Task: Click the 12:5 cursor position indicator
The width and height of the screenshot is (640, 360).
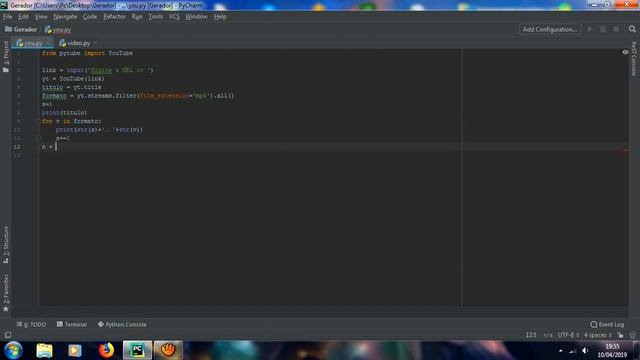Action: pyautogui.click(x=531, y=335)
